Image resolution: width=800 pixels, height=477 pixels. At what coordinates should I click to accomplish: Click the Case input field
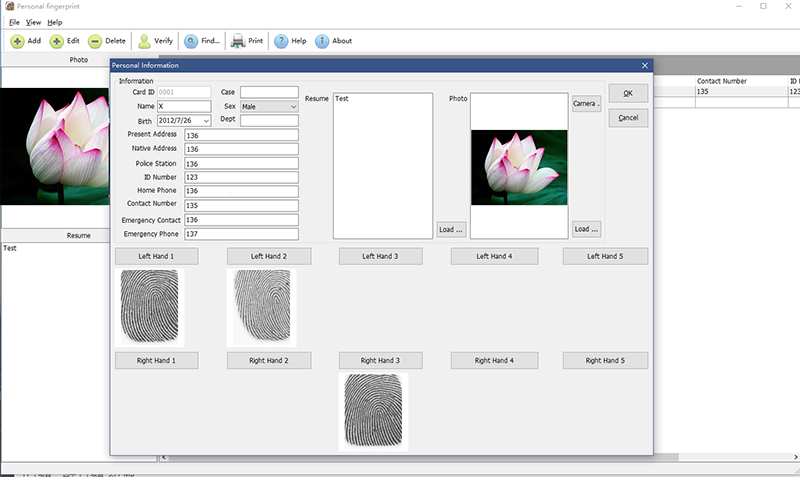[x=269, y=92]
